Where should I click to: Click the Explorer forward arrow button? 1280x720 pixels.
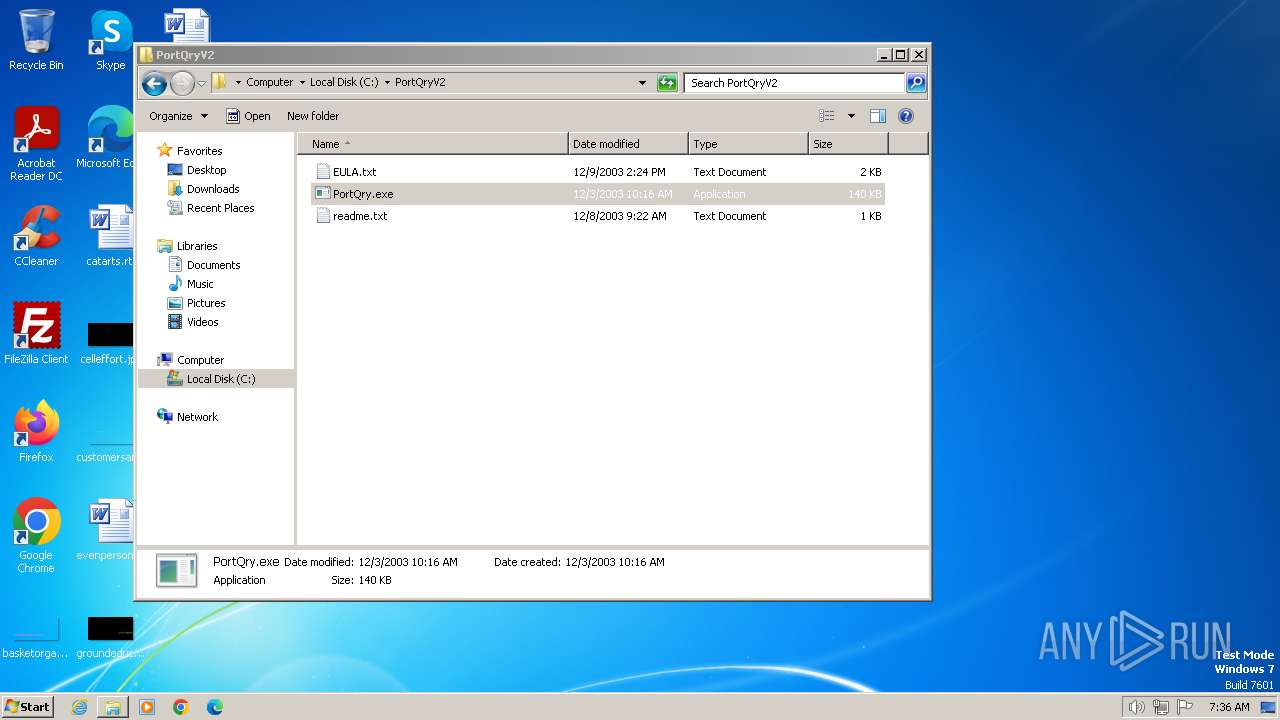click(182, 83)
